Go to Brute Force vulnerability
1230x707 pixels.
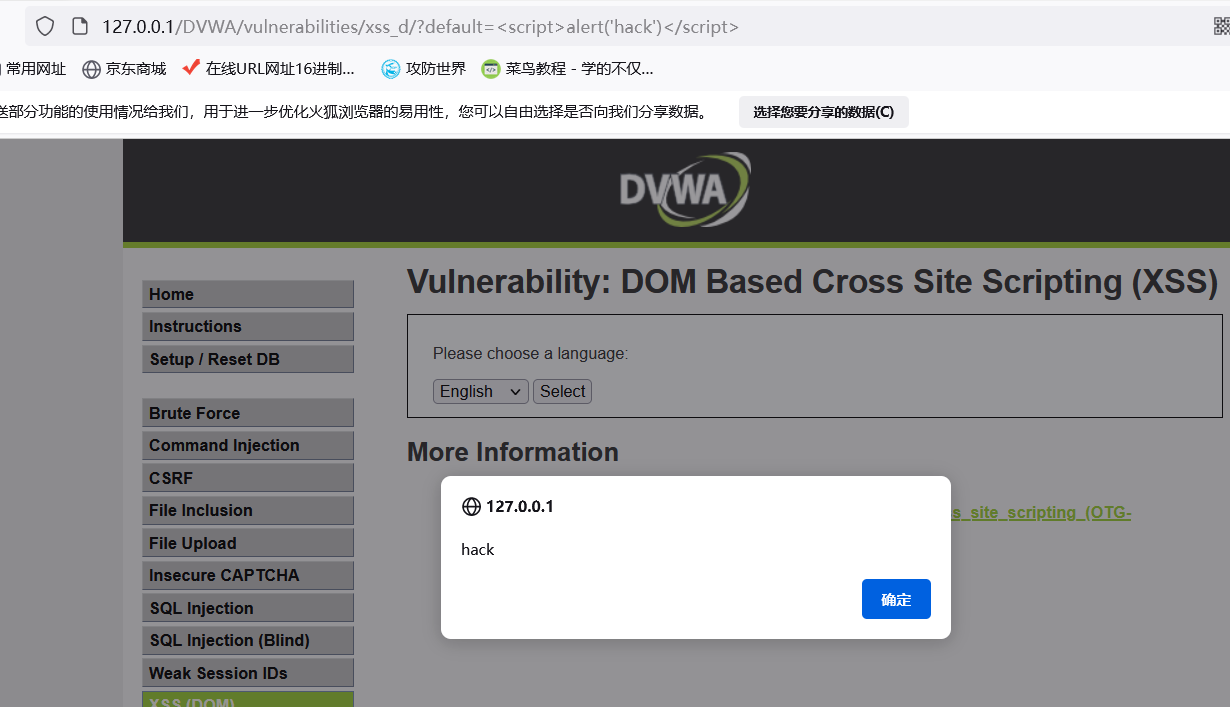(248, 413)
